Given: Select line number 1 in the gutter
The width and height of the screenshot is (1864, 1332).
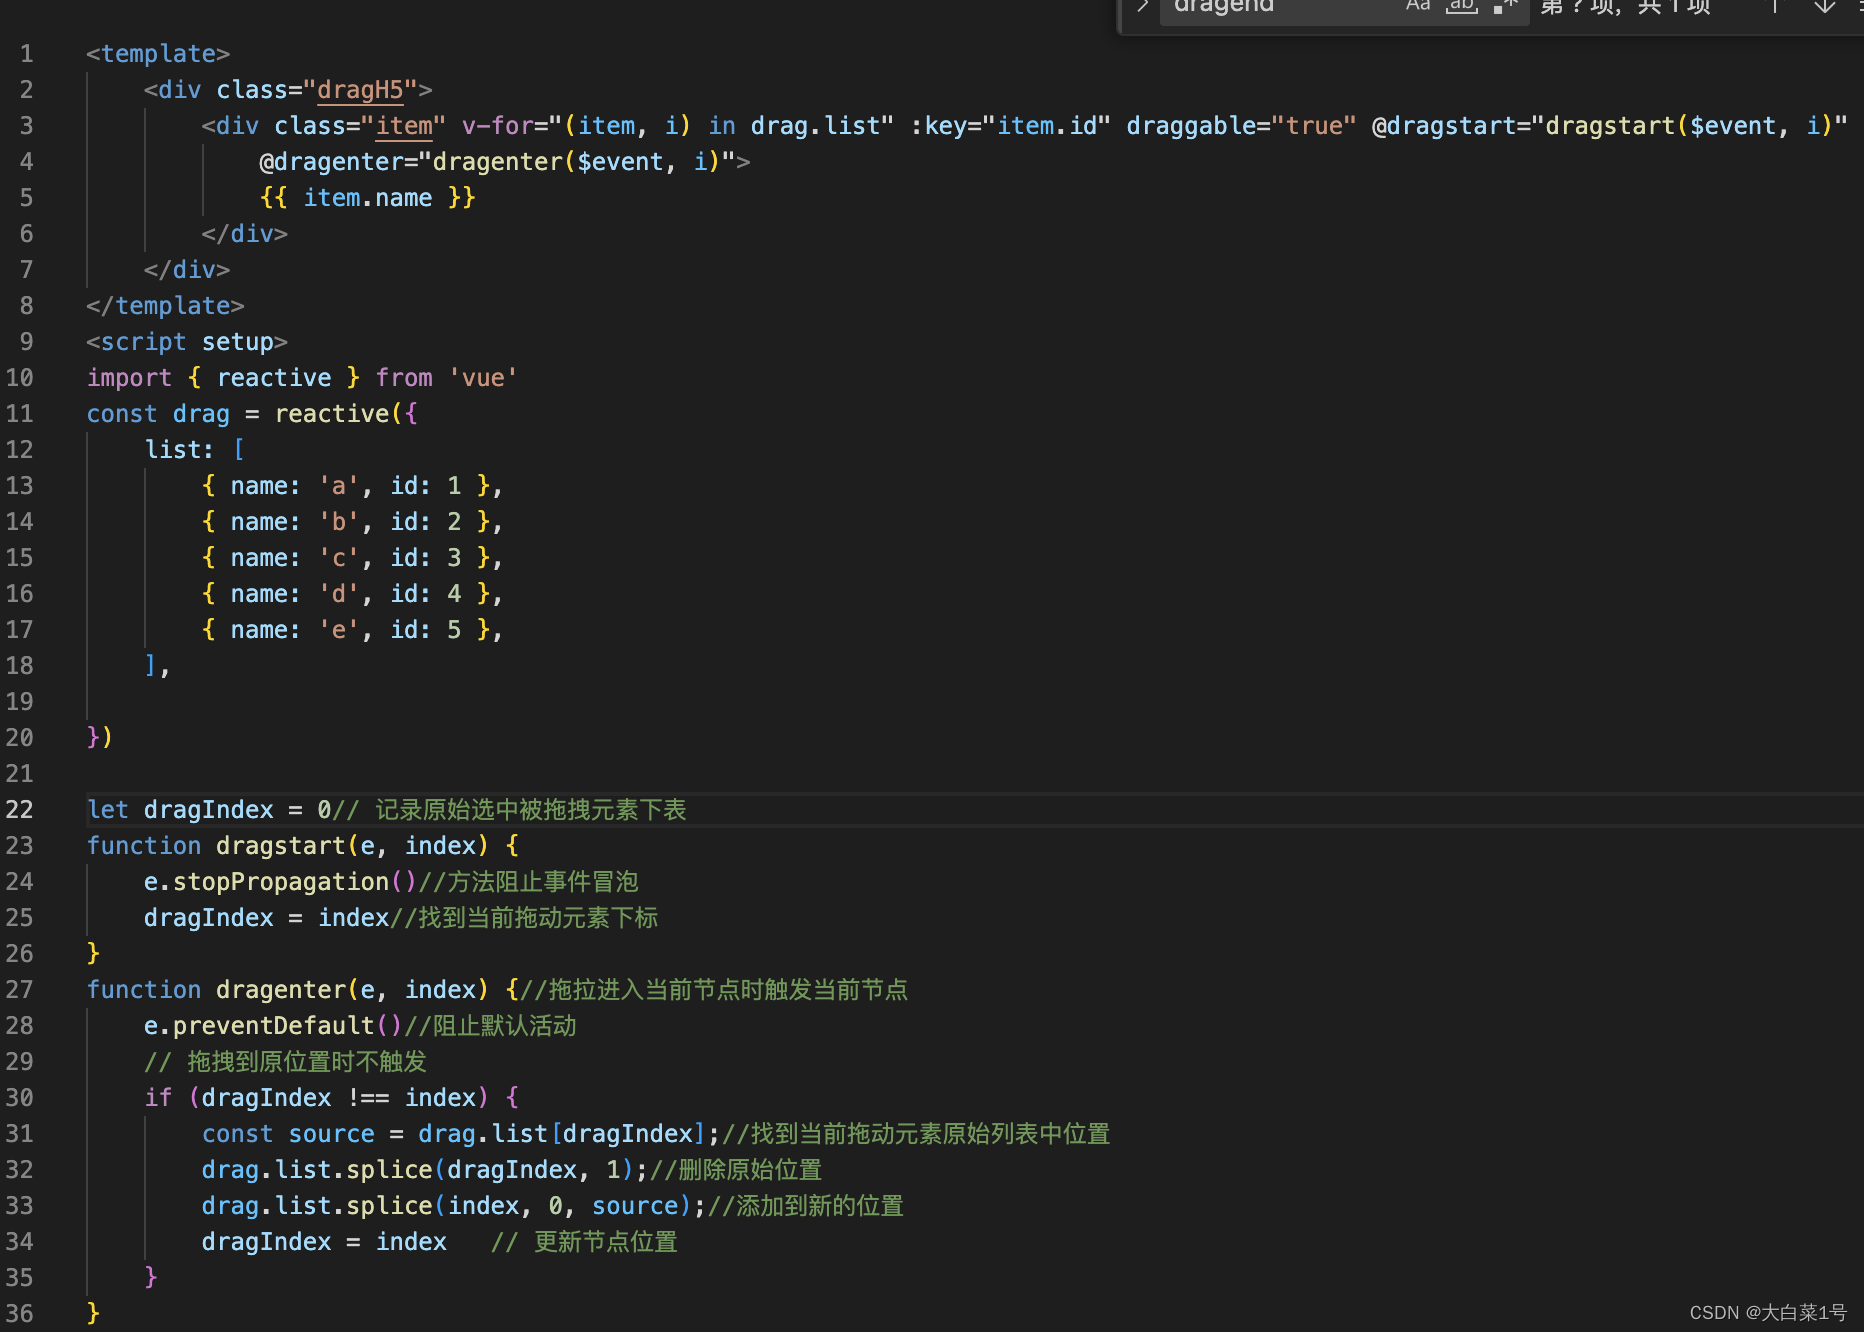Looking at the screenshot, I should coord(26,53).
